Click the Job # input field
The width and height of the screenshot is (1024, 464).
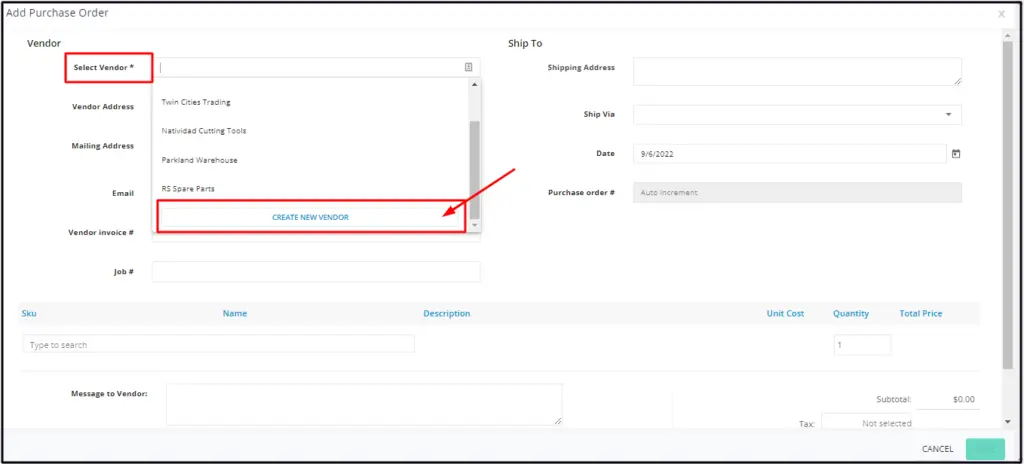coord(316,272)
